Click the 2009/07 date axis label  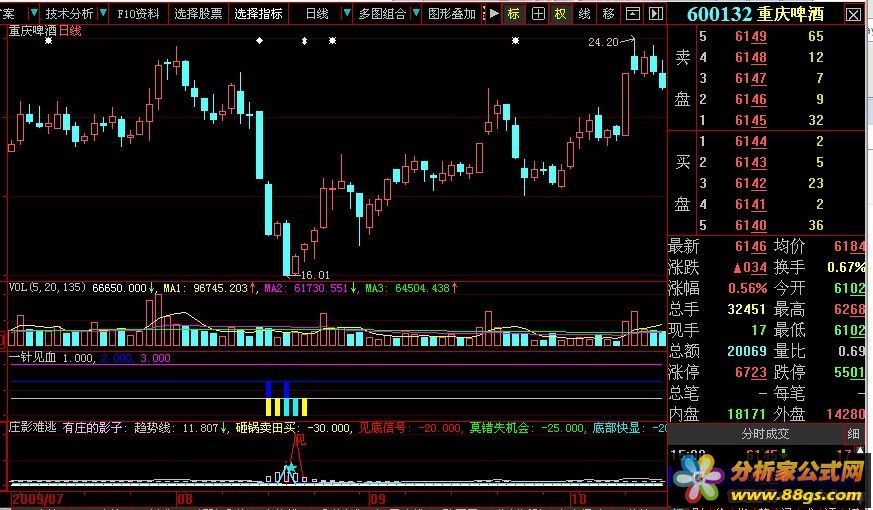(37, 497)
